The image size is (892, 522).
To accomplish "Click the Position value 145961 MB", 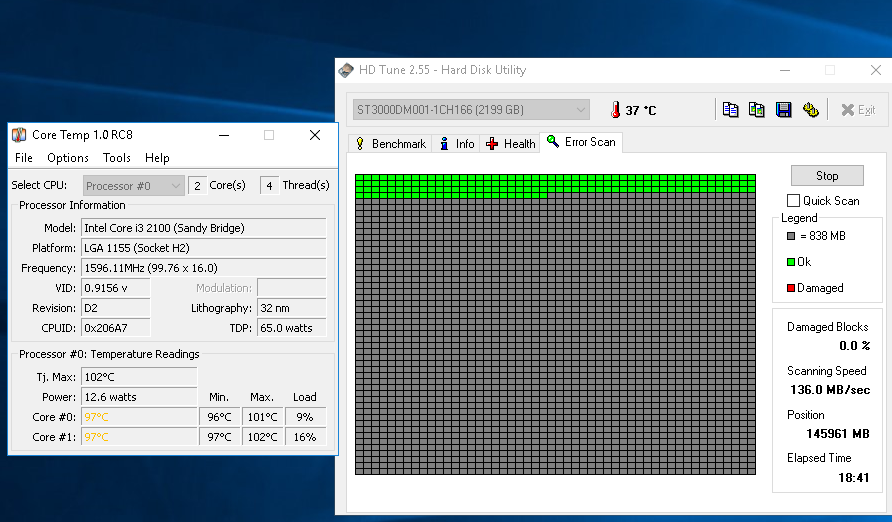I will 837,434.
